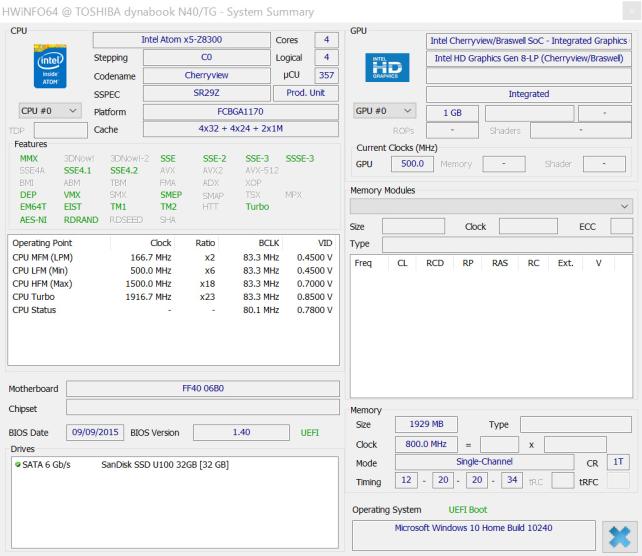Click the BIOS Version 1.40 field
The image size is (642, 556).
coord(239,432)
